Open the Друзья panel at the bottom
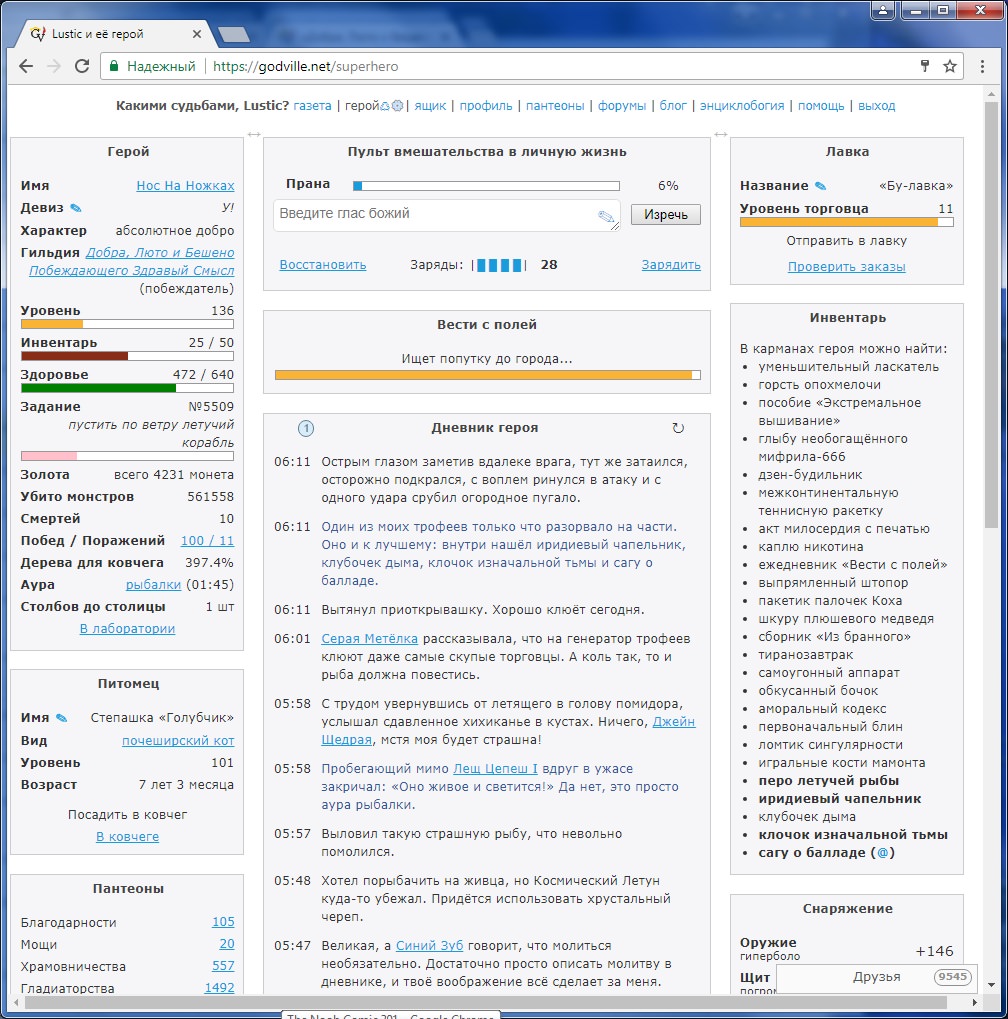The width and height of the screenshot is (1008, 1019). 875,977
